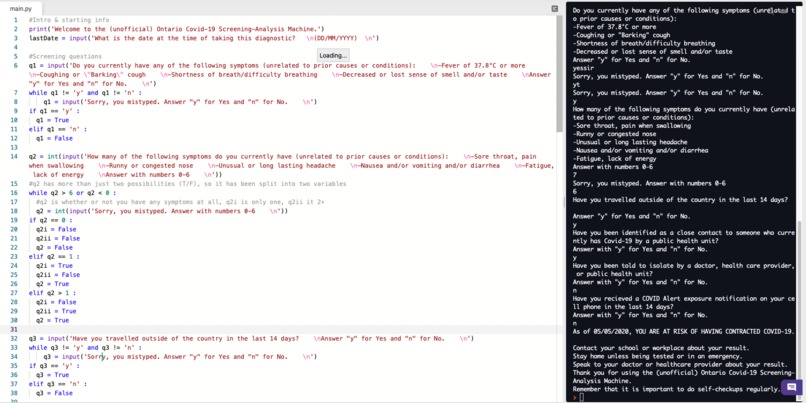
Task: Click 'while q3 != 'y'' line 33
Action: click(x=85, y=348)
